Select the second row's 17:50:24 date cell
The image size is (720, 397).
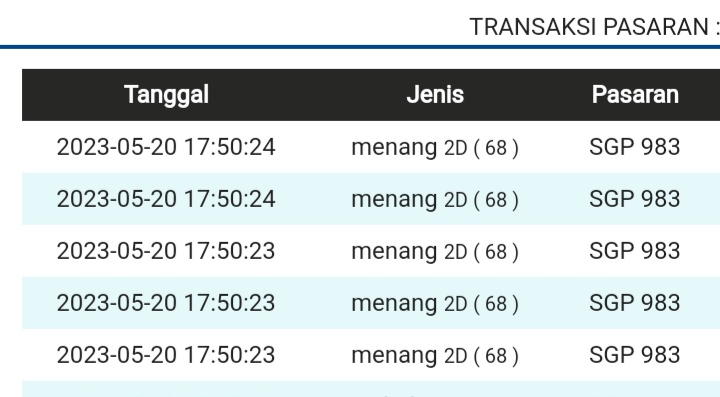[x=166, y=199]
